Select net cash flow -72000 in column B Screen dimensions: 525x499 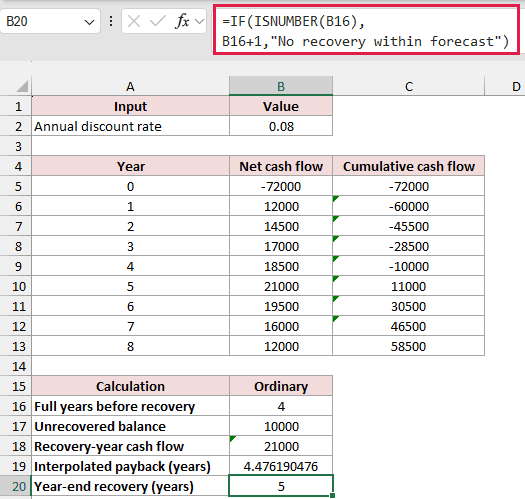pos(281,186)
